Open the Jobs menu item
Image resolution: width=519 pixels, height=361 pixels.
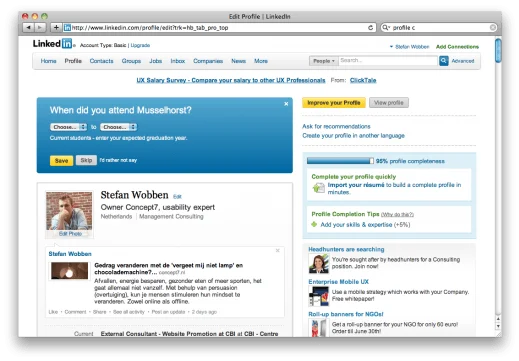[155, 61]
